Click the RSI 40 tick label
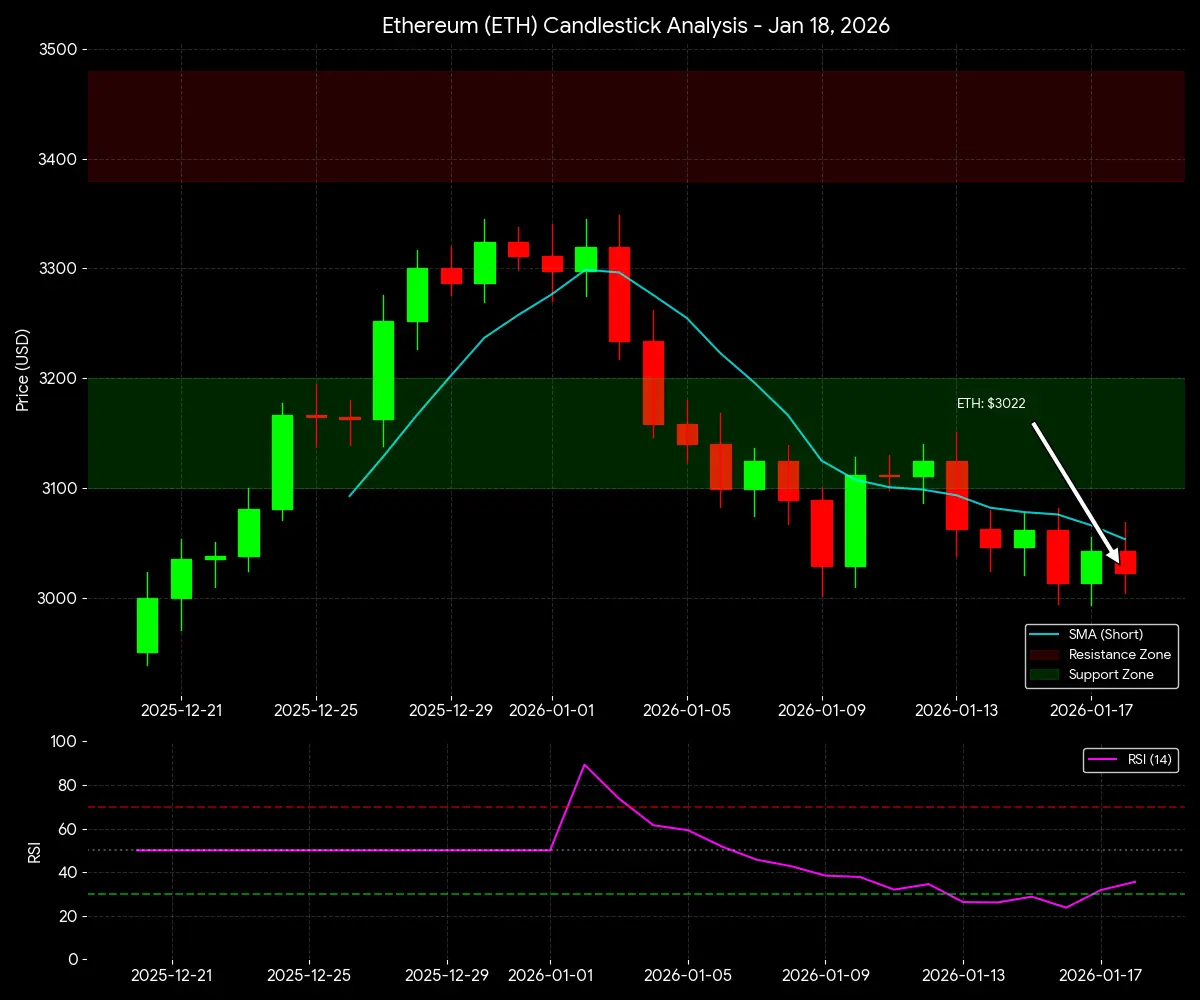Image resolution: width=1200 pixels, height=1000 pixels. coord(67,873)
